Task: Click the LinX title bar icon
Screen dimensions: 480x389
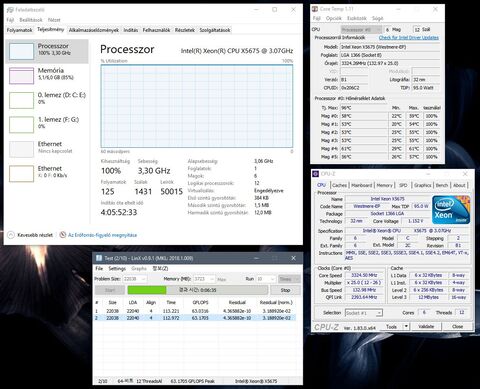Action: [x=99, y=258]
